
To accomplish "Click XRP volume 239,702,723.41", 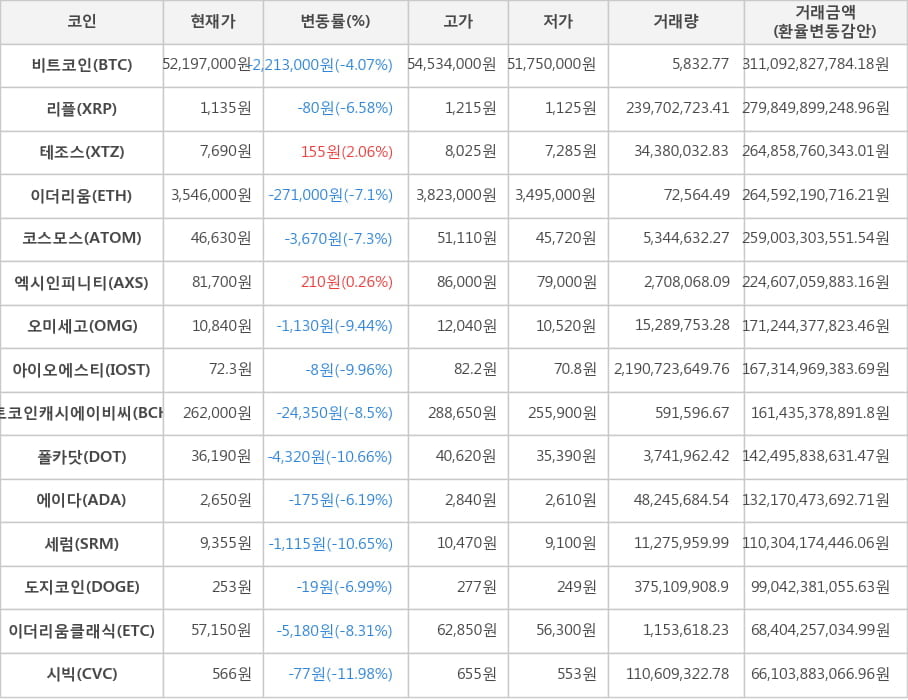I will [678, 108].
